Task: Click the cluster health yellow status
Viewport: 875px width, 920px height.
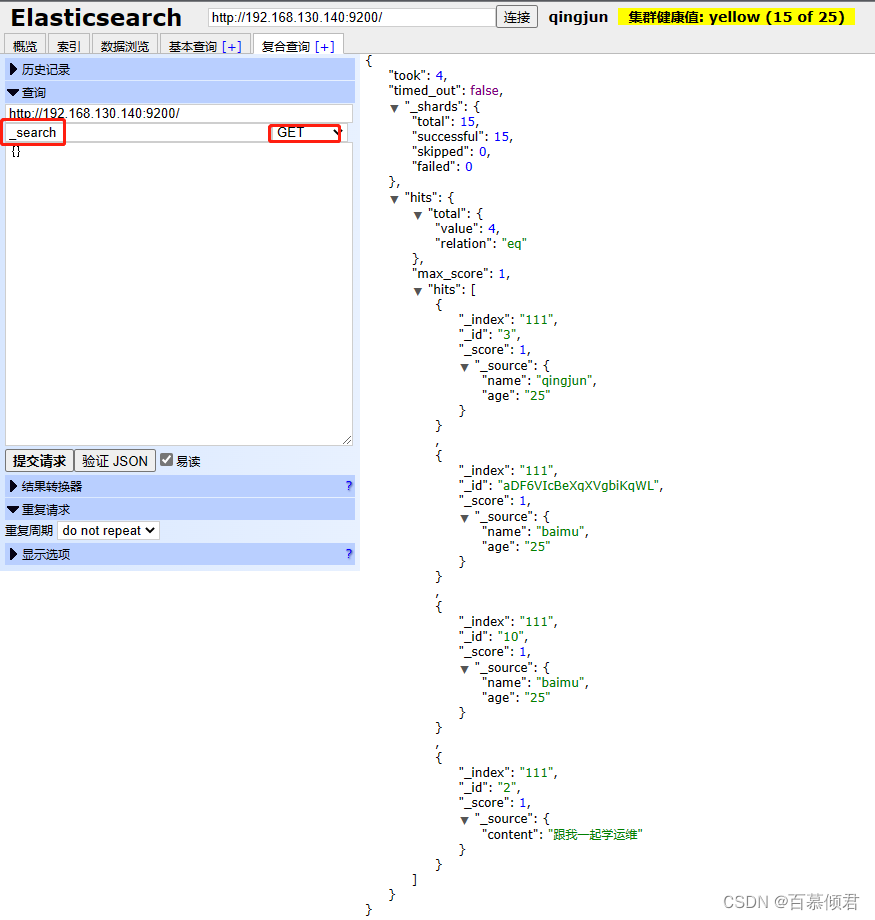Action: click(x=736, y=17)
